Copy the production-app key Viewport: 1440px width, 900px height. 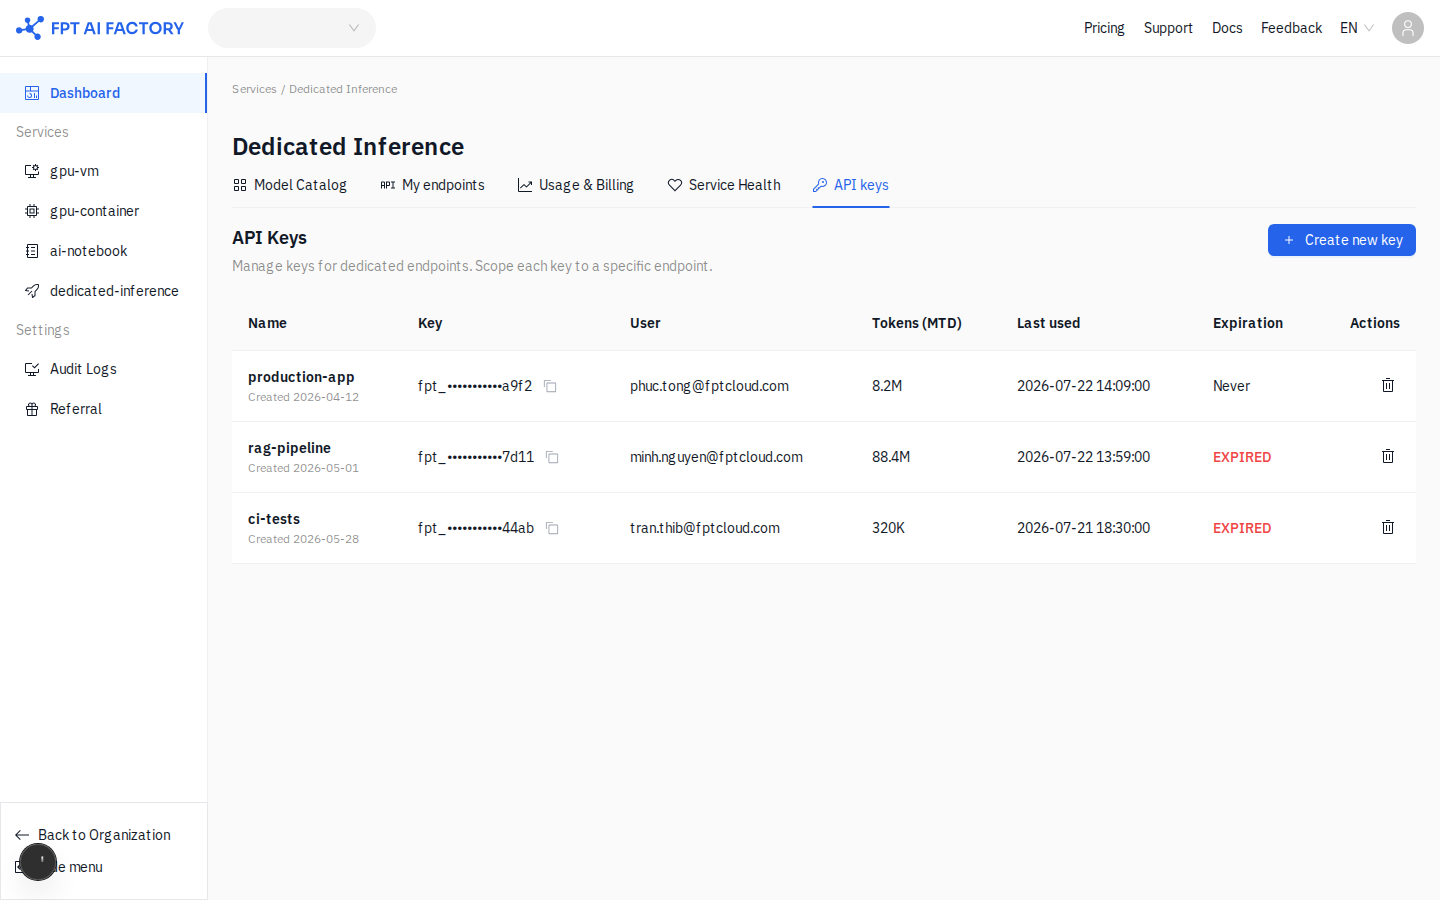click(550, 386)
